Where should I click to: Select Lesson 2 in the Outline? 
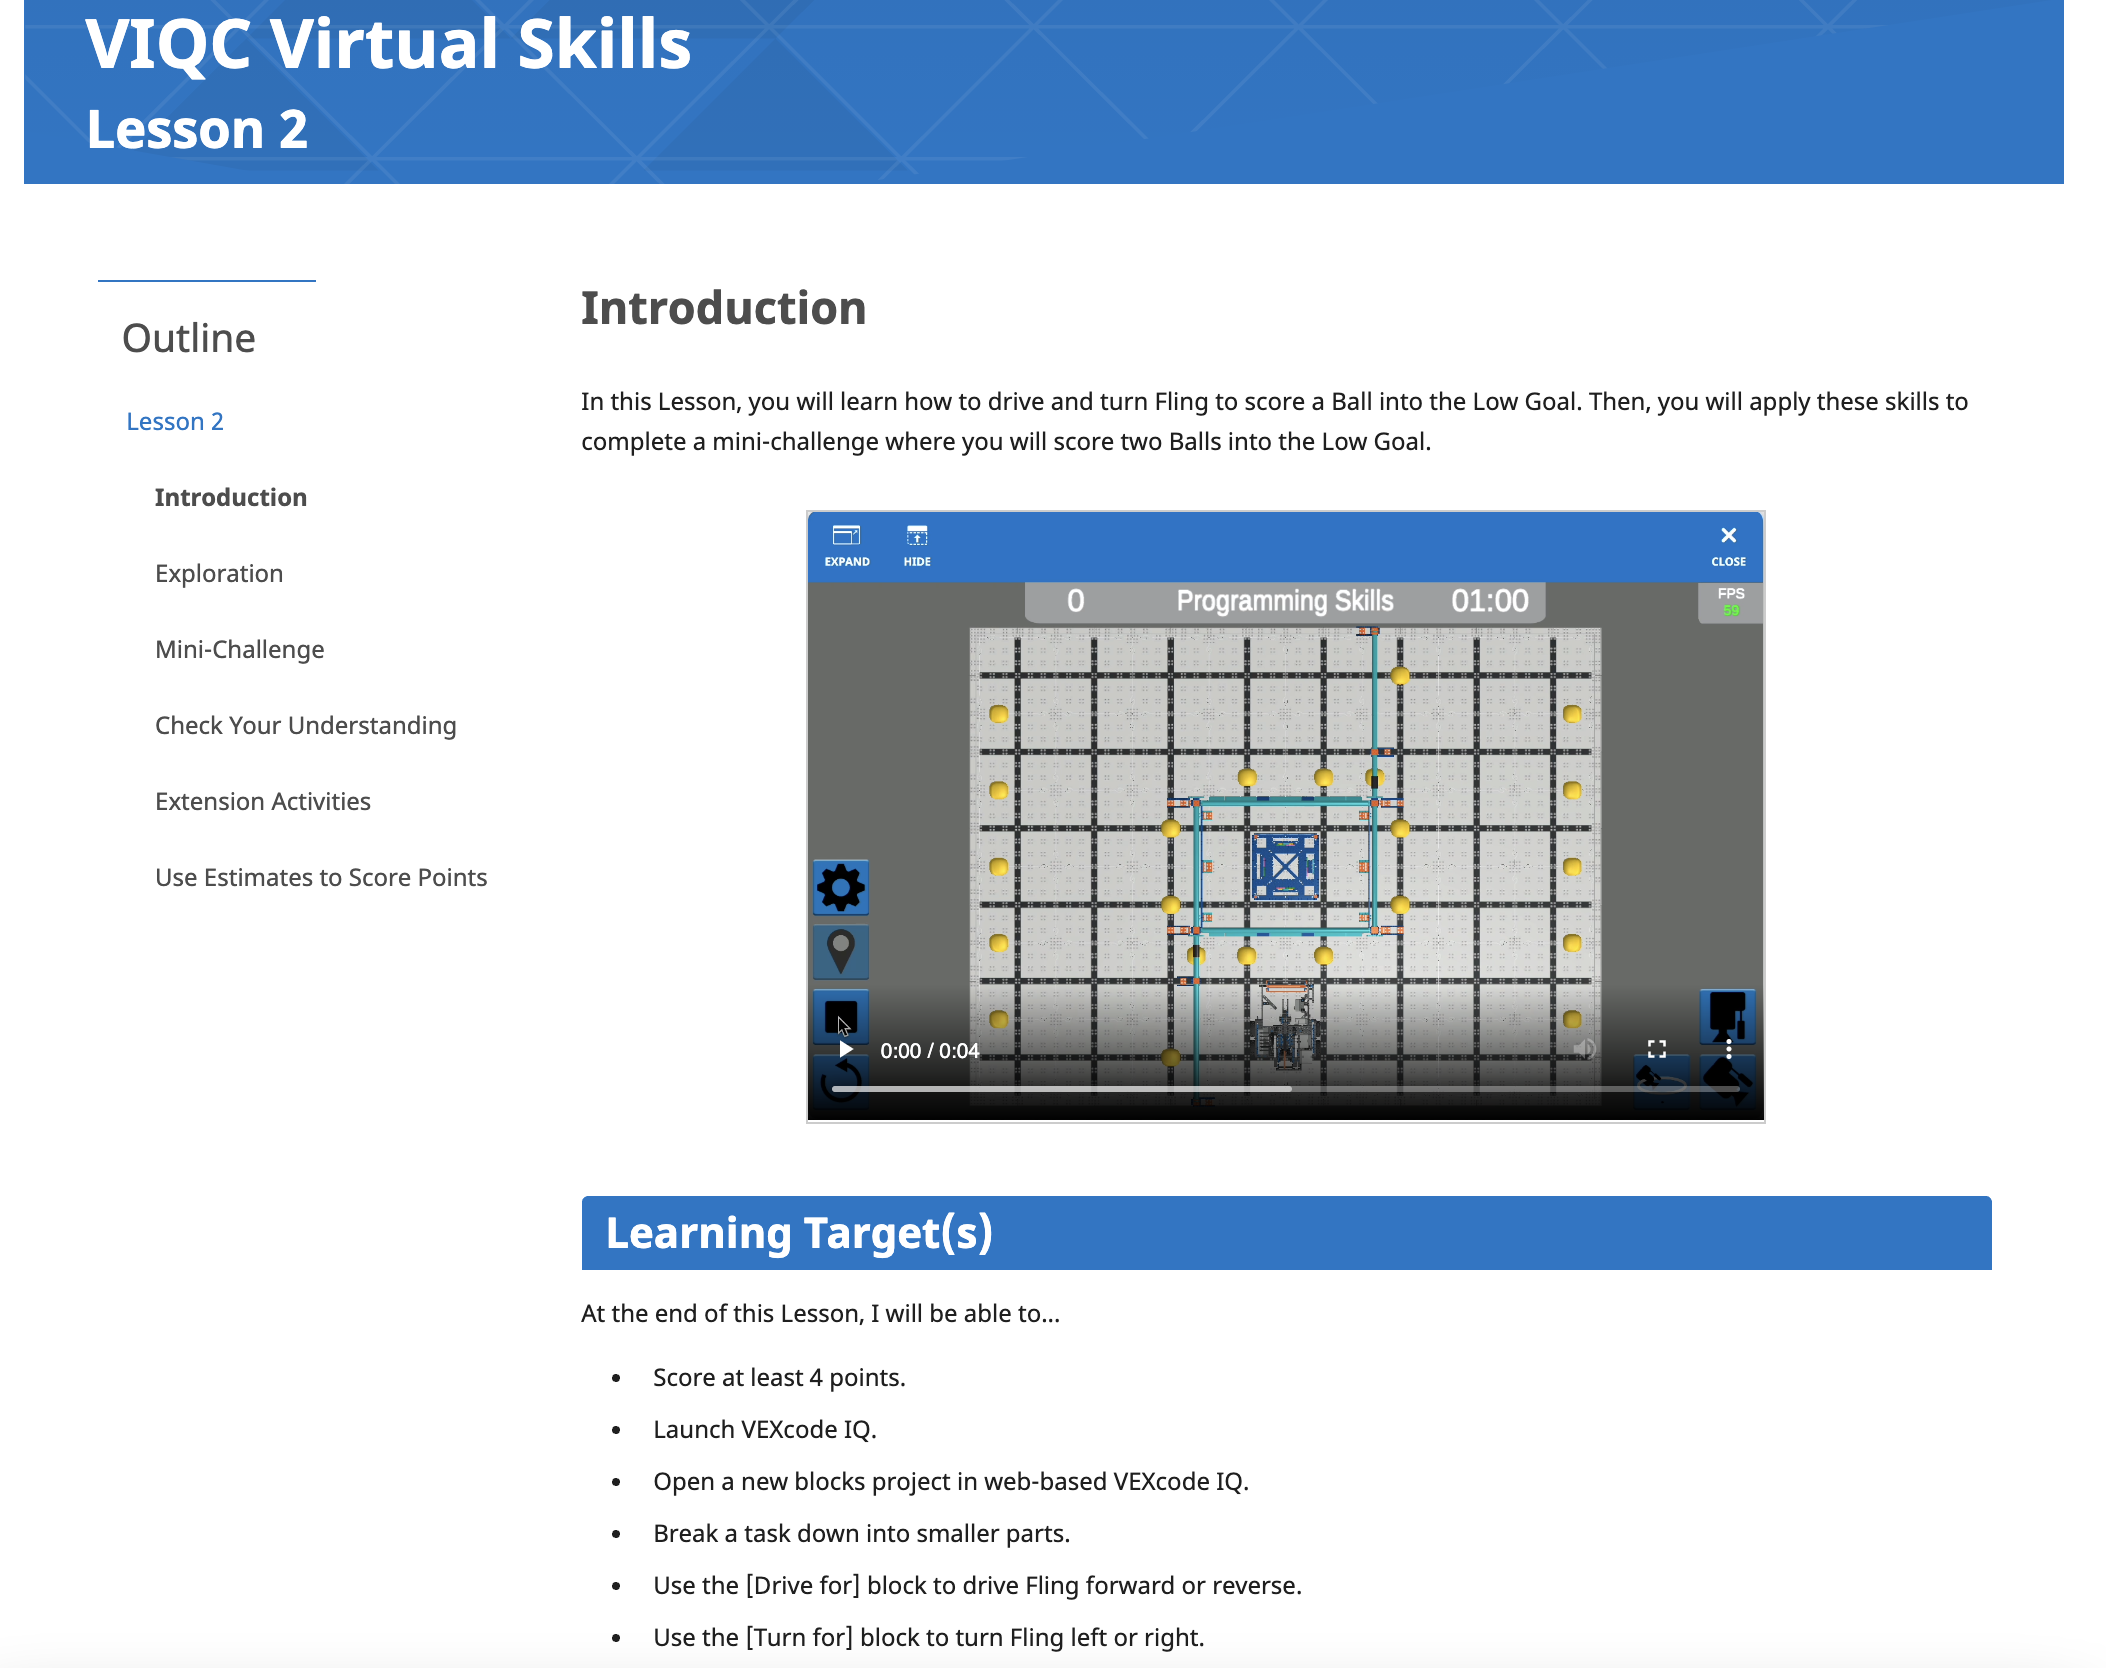175,421
